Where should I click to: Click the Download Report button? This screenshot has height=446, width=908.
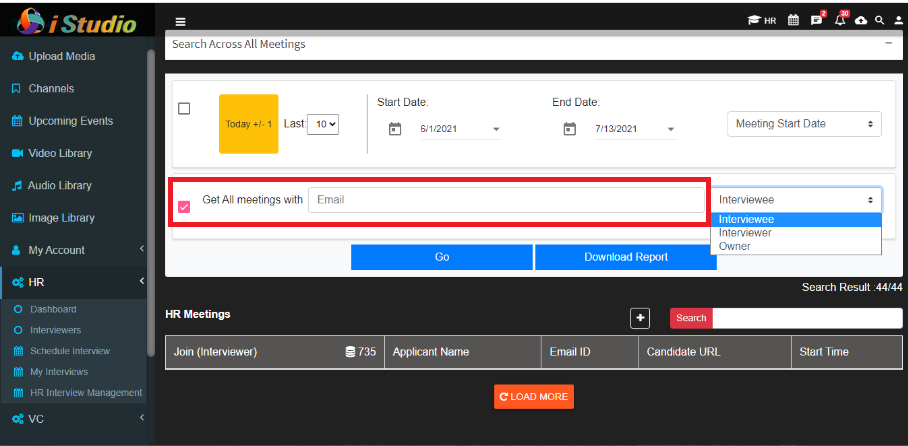[626, 257]
